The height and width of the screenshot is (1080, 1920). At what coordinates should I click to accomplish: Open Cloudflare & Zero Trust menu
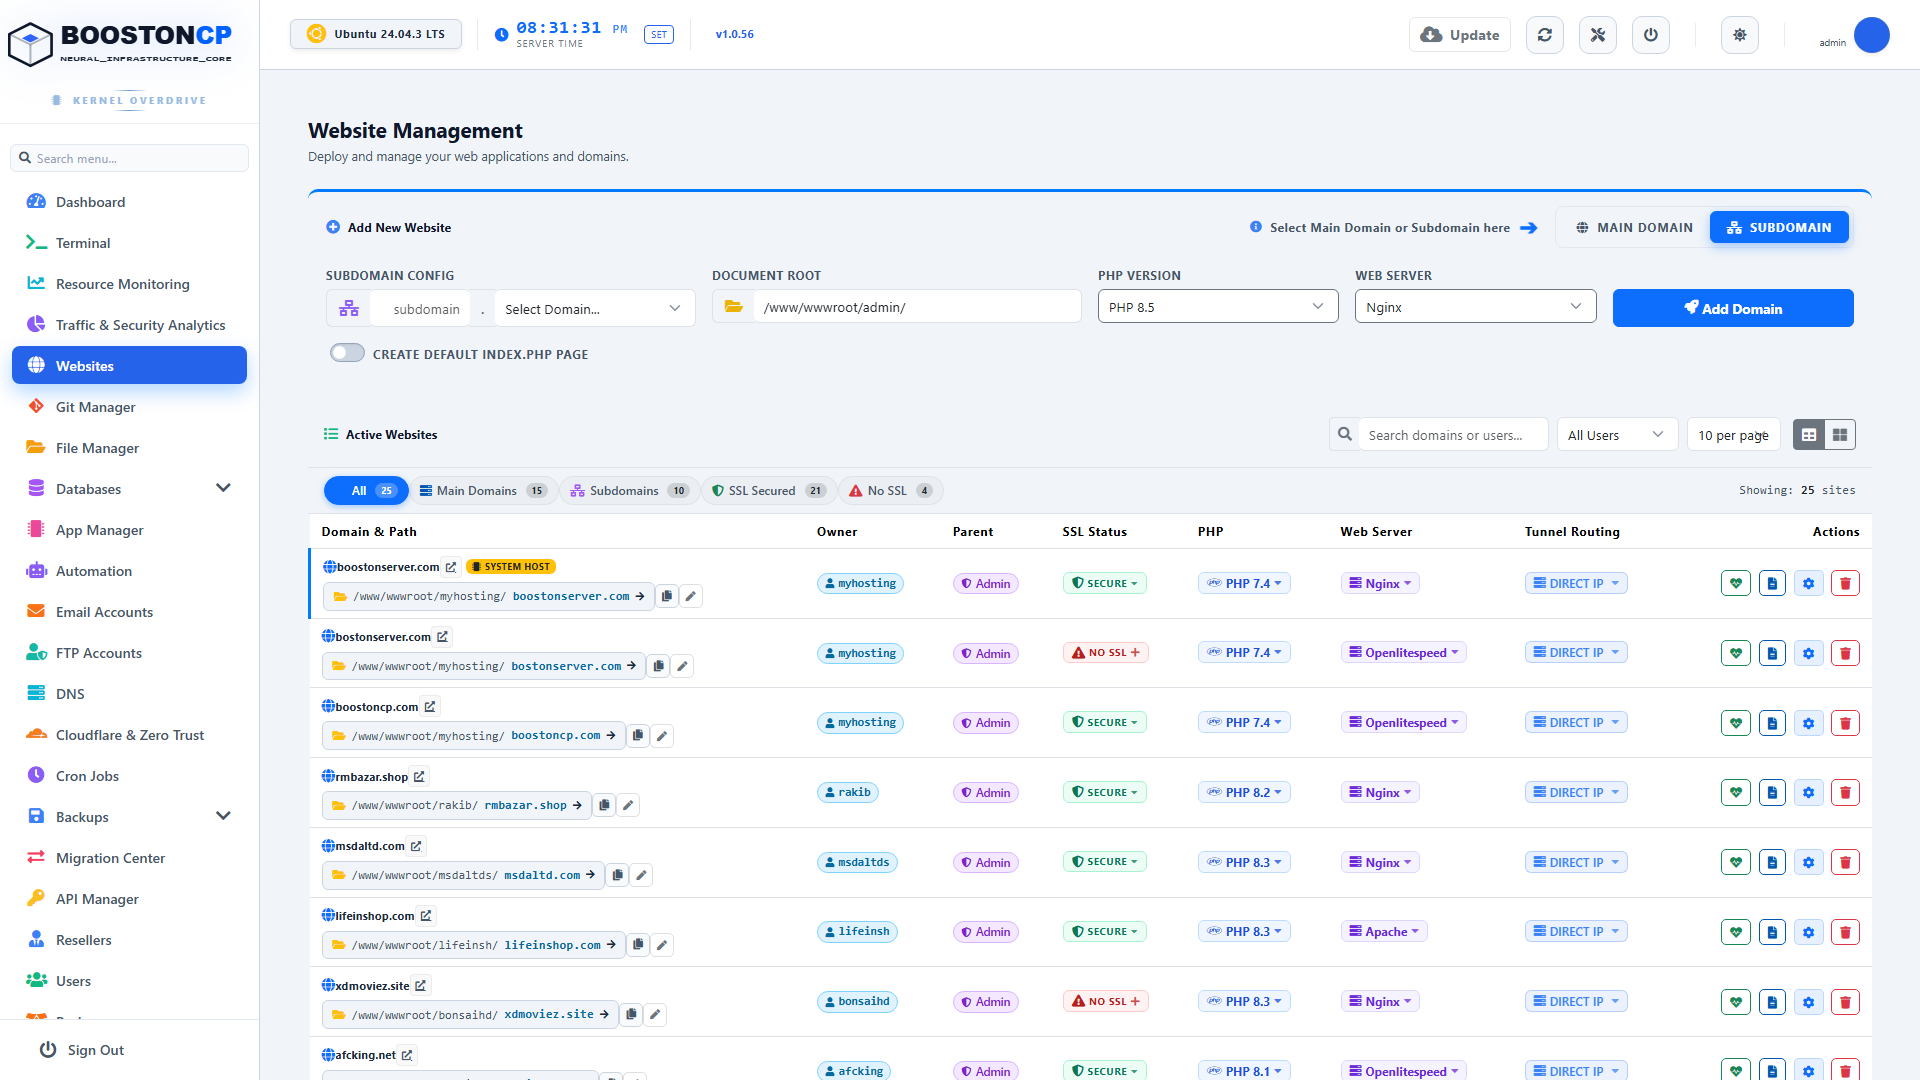click(x=129, y=735)
